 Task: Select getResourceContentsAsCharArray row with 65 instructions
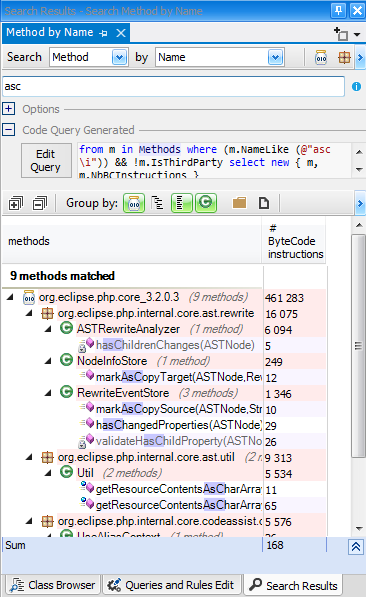click(179, 505)
